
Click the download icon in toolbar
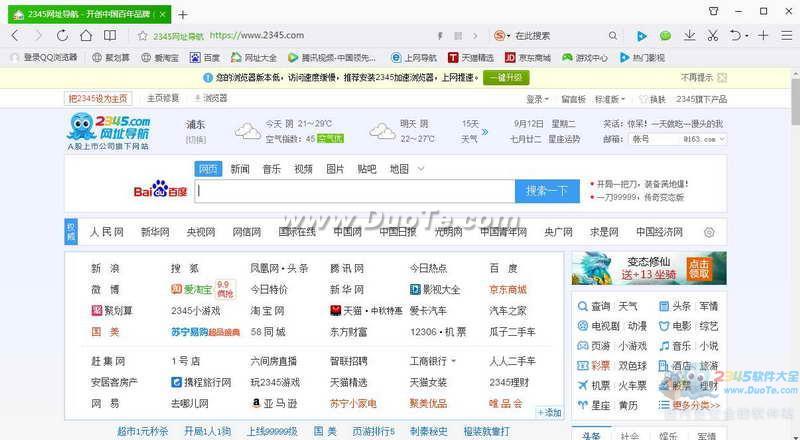[x=689, y=36]
